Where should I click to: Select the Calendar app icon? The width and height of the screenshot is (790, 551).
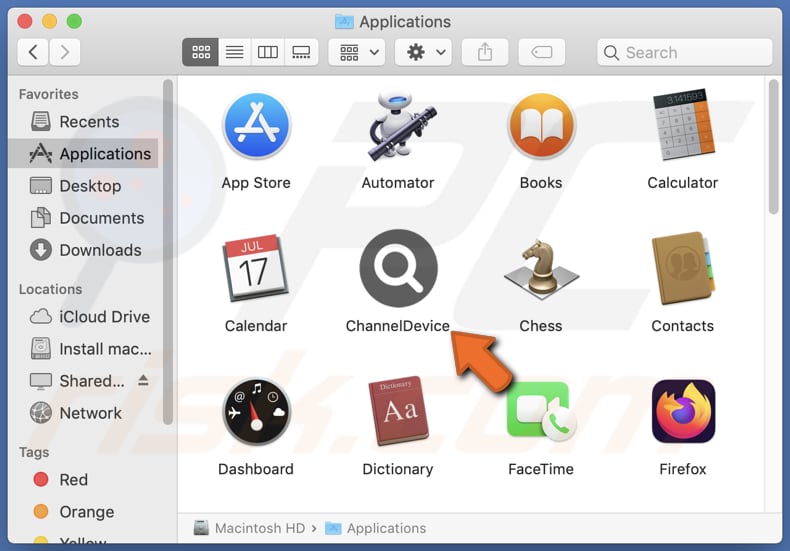255,268
